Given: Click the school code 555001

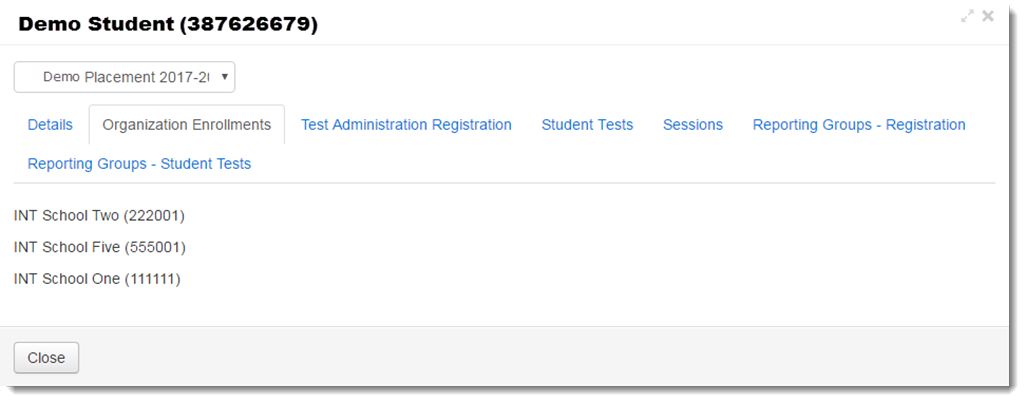Looking at the screenshot, I should tap(155, 247).
